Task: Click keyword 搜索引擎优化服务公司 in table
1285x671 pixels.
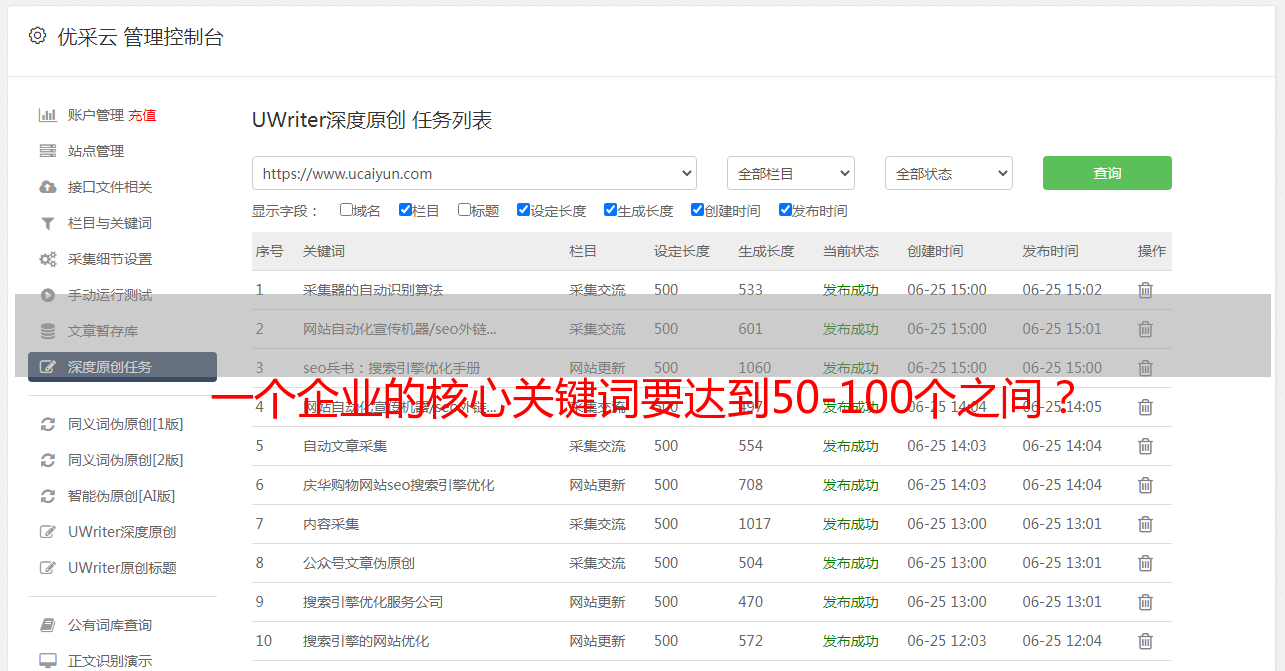Action: tap(373, 602)
